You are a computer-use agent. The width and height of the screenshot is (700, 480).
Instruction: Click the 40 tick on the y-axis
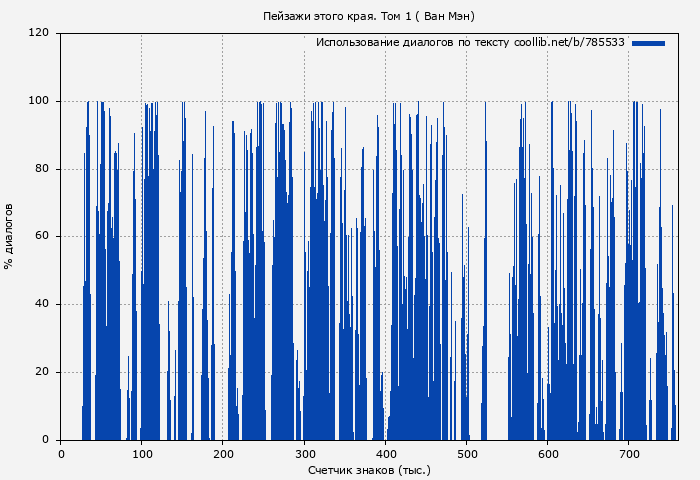42,304
